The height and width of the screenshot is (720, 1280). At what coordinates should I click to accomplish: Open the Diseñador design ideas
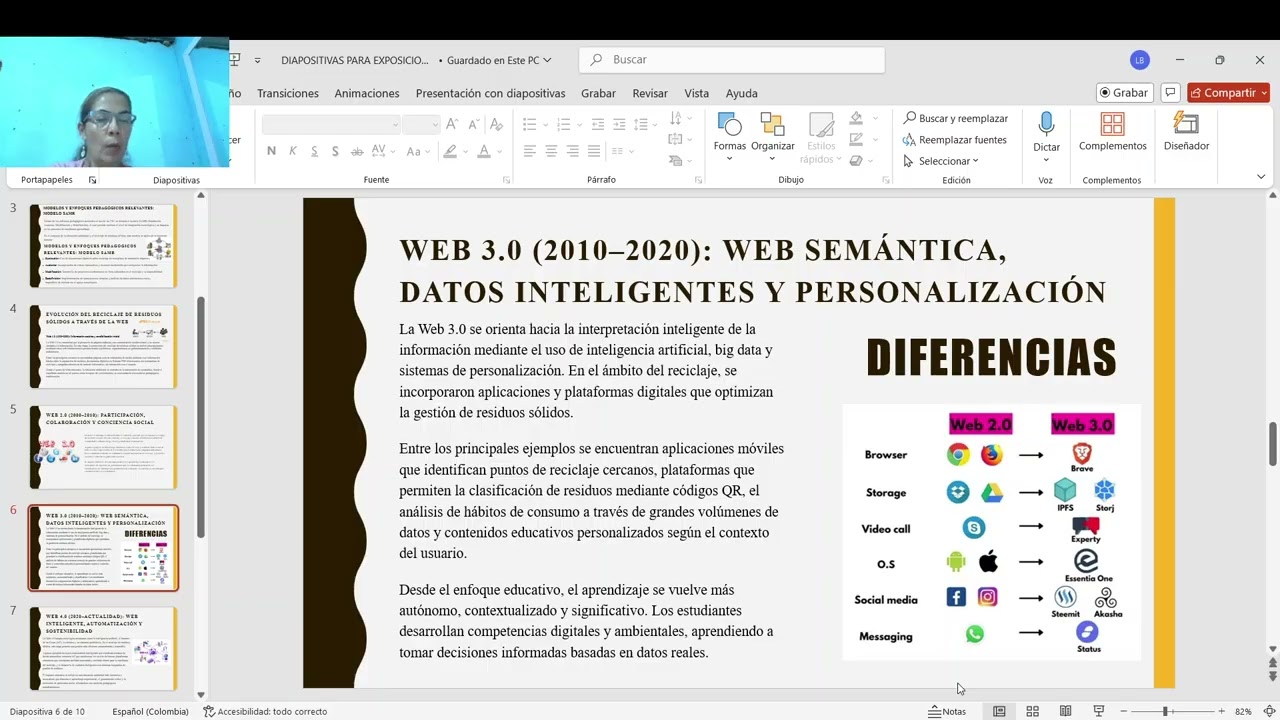[1186, 133]
